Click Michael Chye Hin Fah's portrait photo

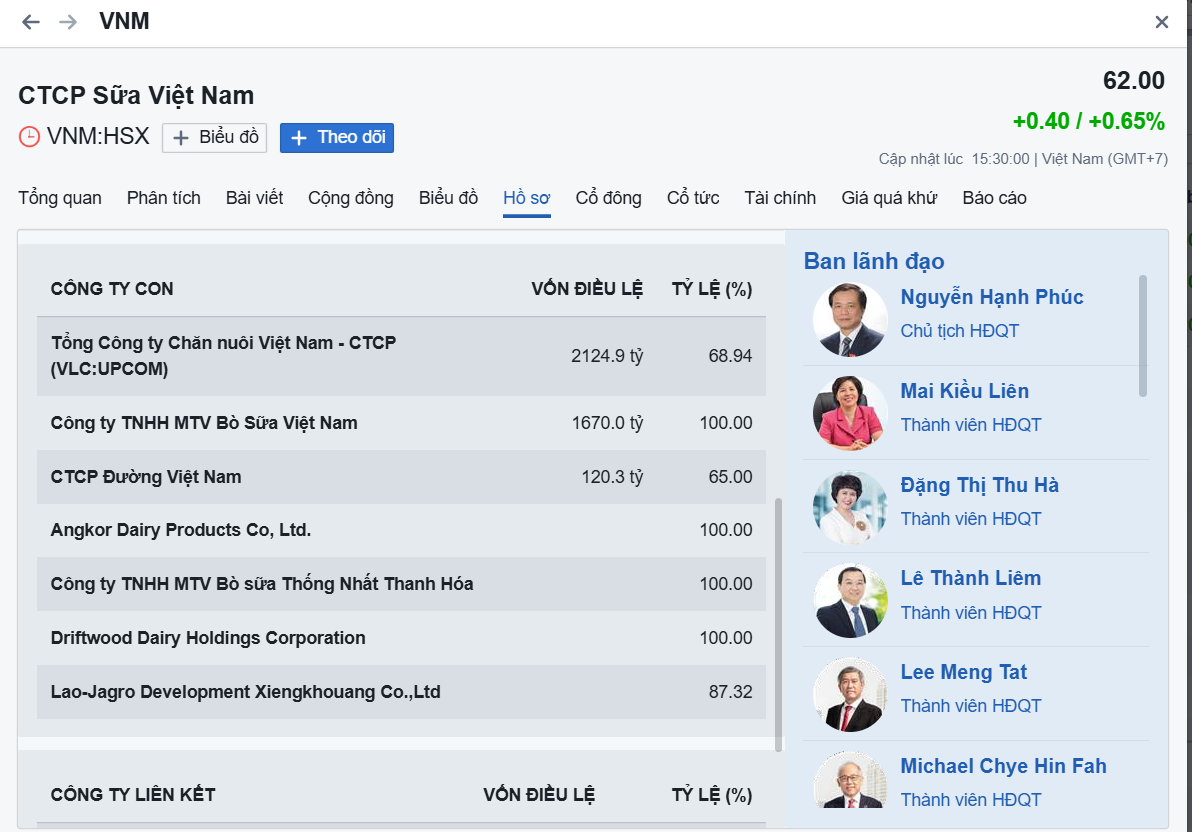[850, 780]
